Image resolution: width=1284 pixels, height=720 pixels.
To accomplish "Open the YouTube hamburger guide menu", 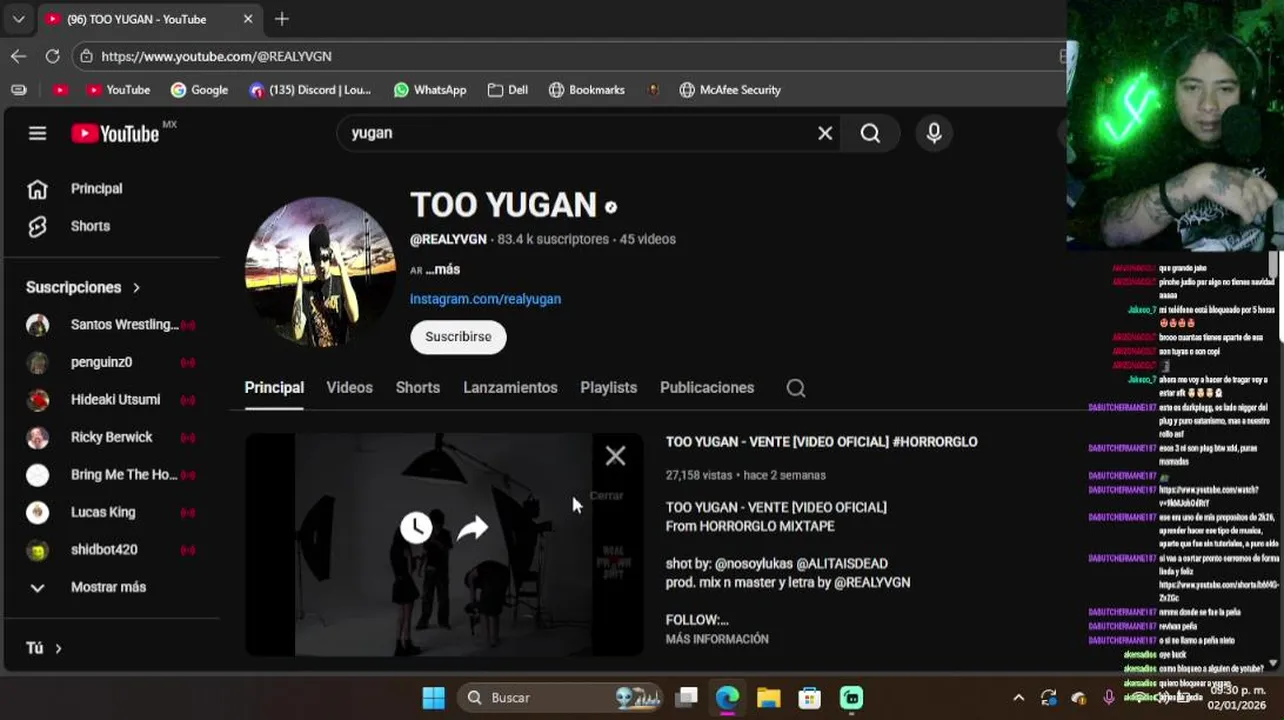I will coord(37,133).
